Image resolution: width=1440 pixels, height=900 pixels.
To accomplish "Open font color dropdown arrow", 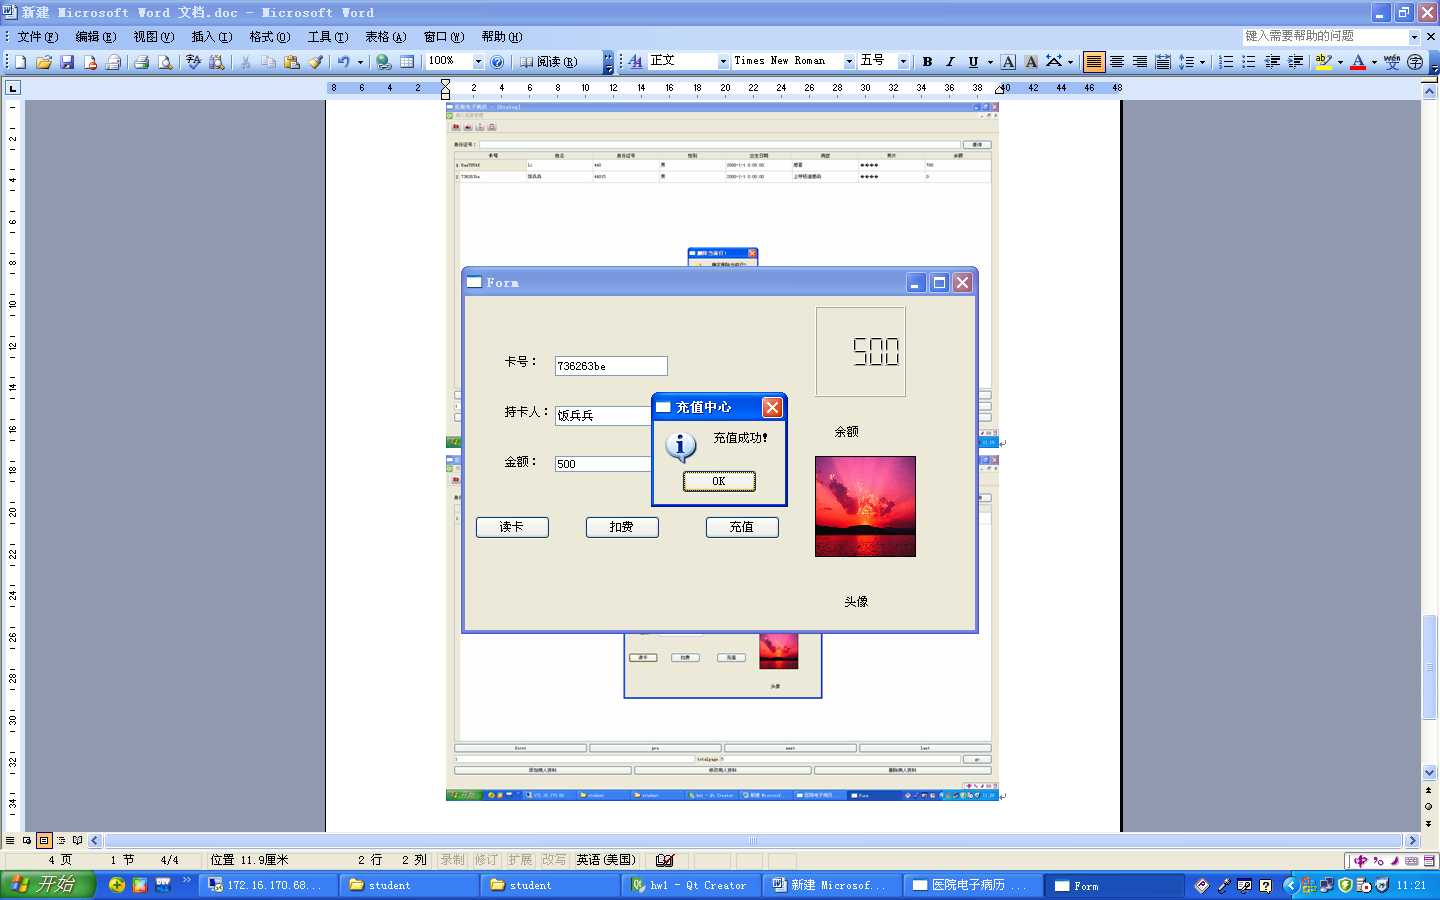I will click(1374, 62).
